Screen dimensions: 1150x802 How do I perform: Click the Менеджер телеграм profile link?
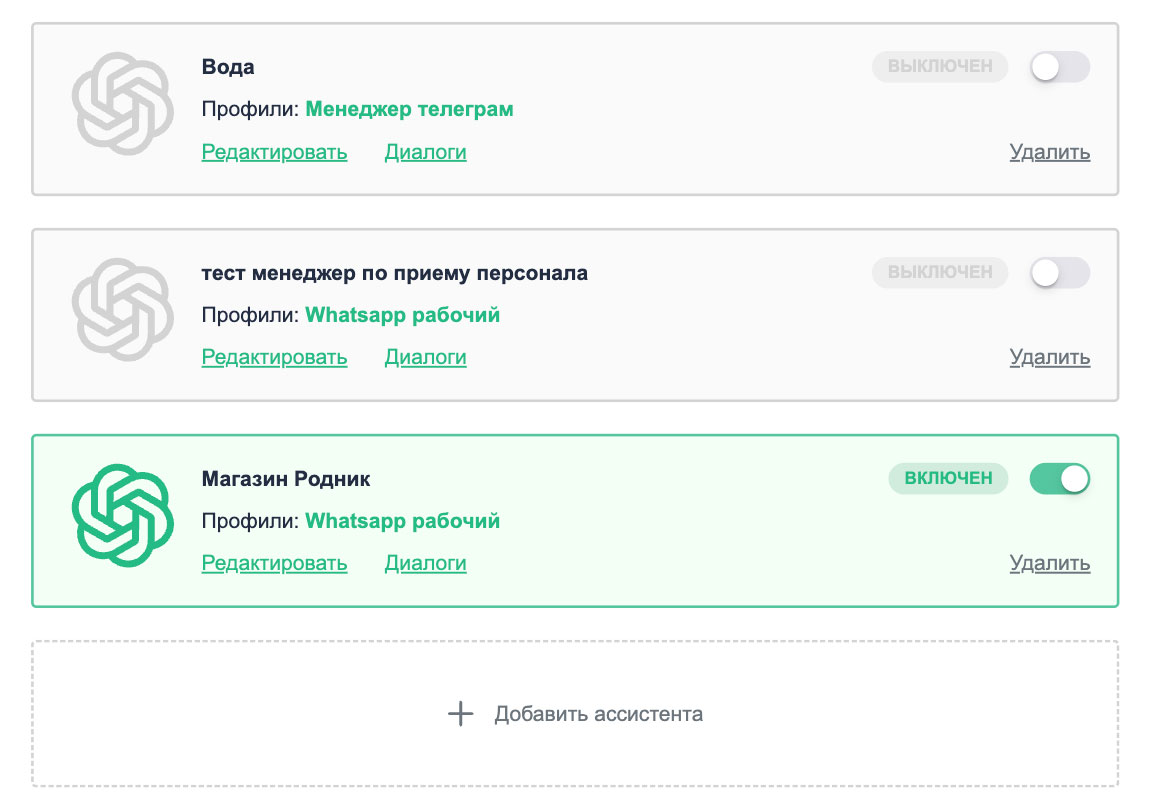click(409, 109)
